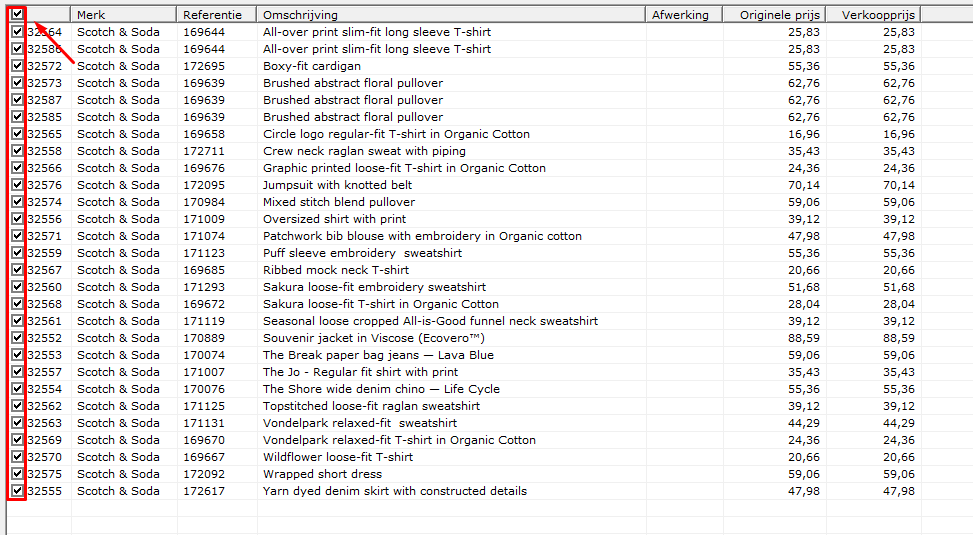Viewport: 973px width, 535px height.
Task: Select Topstitched loose-fit raglan sweatshirt
Action: (x=371, y=406)
